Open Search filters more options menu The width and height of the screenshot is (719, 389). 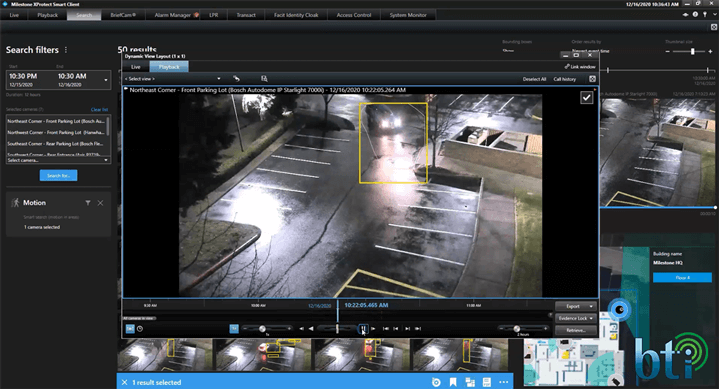point(66,50)
